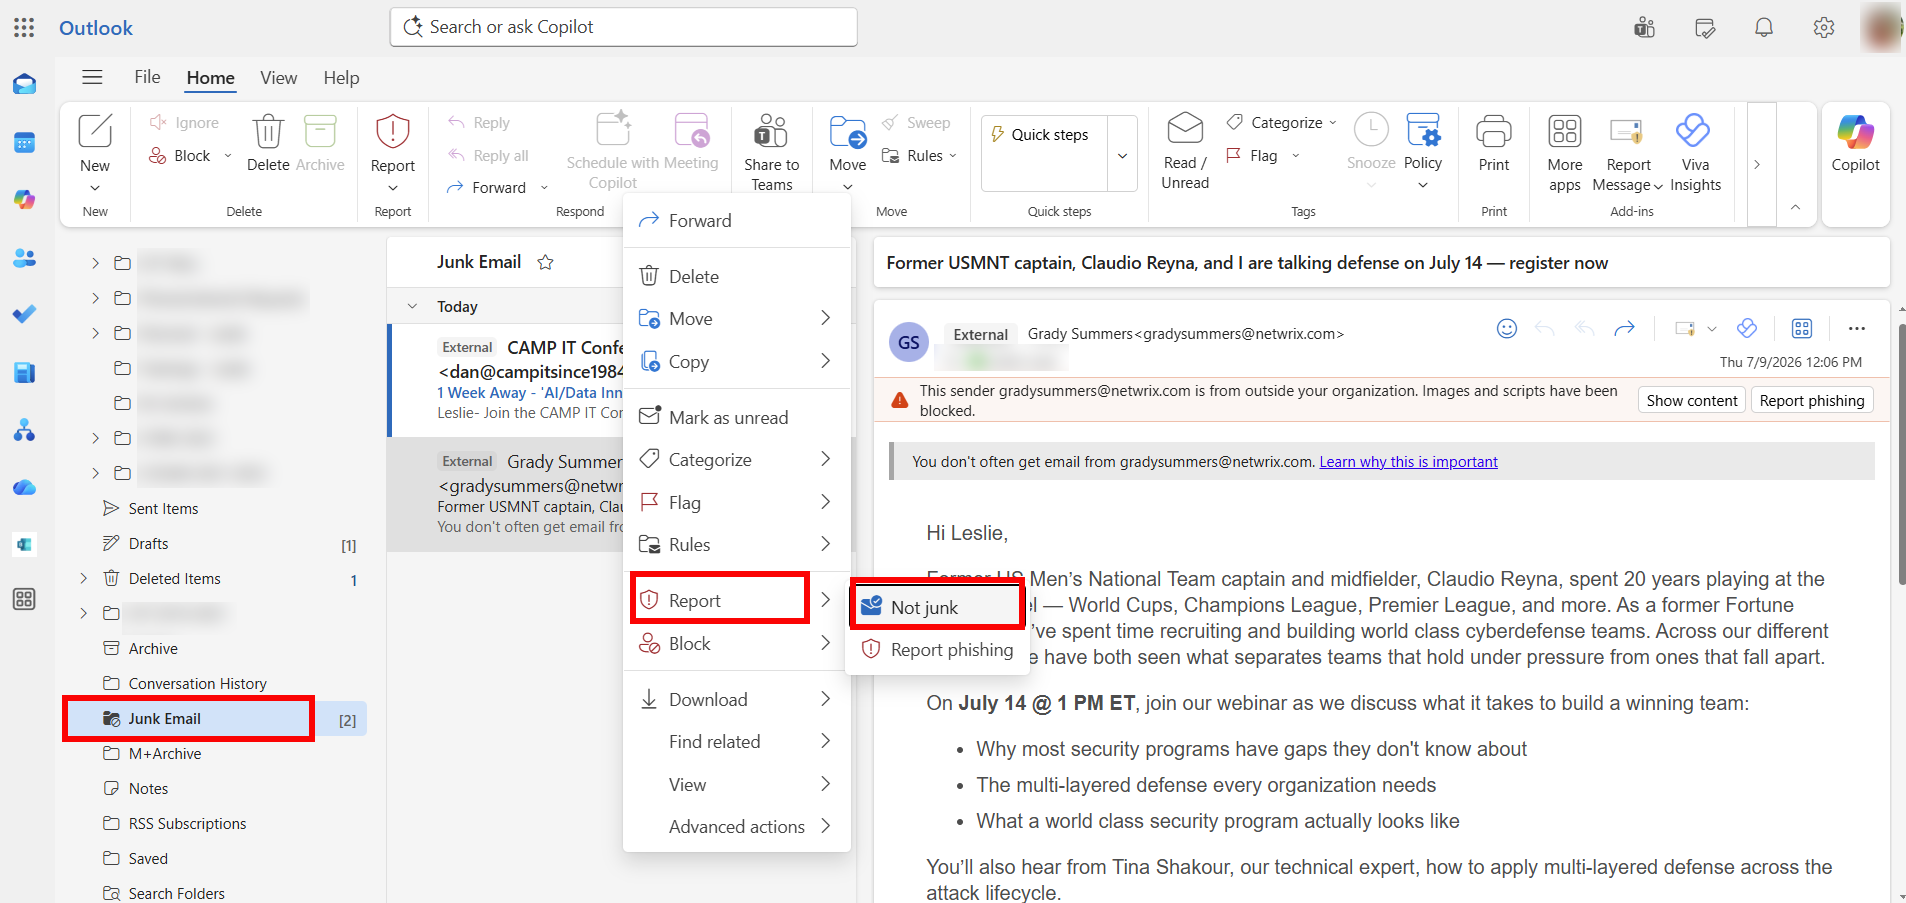
Task: Choose Not junk in Report submenu
Action: [937, 607]
